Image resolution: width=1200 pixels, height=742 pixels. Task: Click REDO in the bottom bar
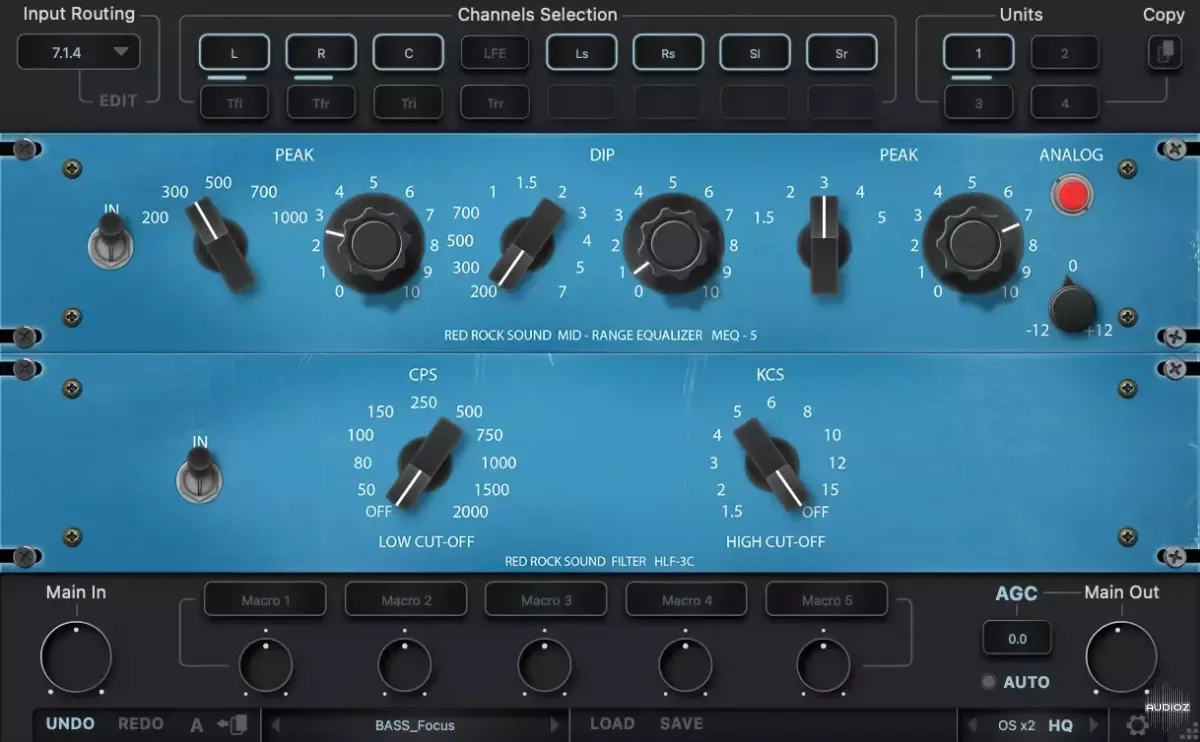coord(141,724)
